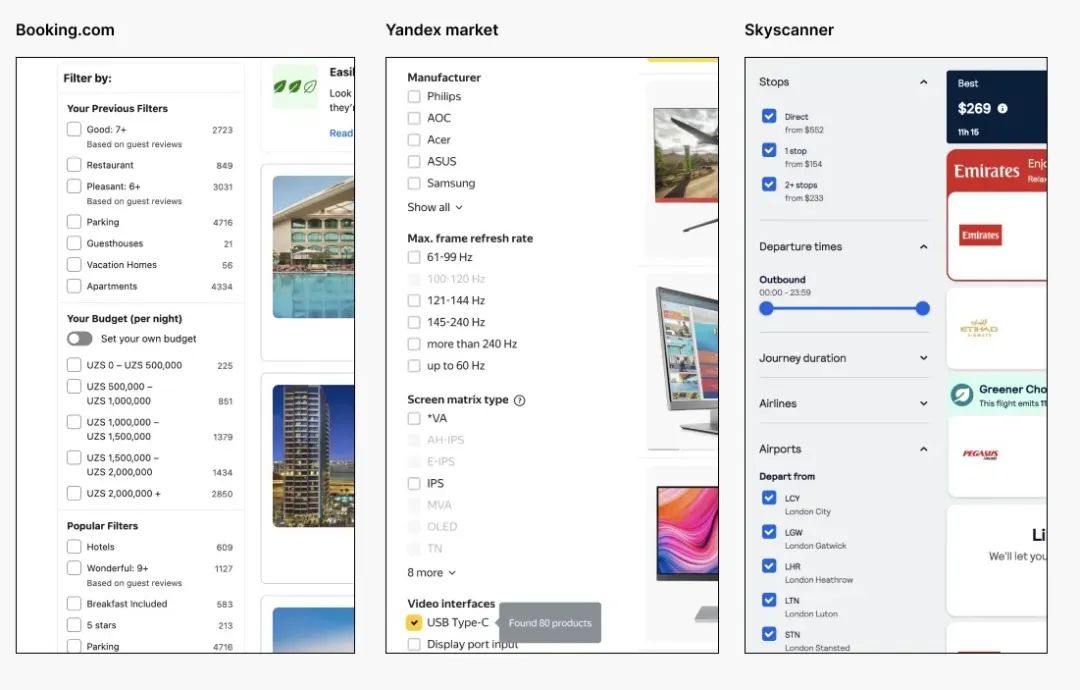Check the ASUS manufacturer option

(x=414, y=162)
